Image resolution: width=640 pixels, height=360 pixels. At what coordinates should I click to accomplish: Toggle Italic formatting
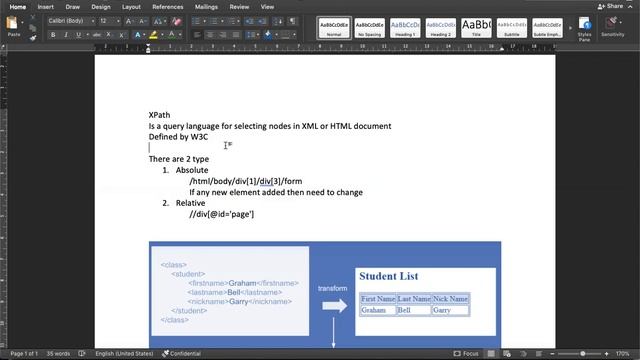66,35
